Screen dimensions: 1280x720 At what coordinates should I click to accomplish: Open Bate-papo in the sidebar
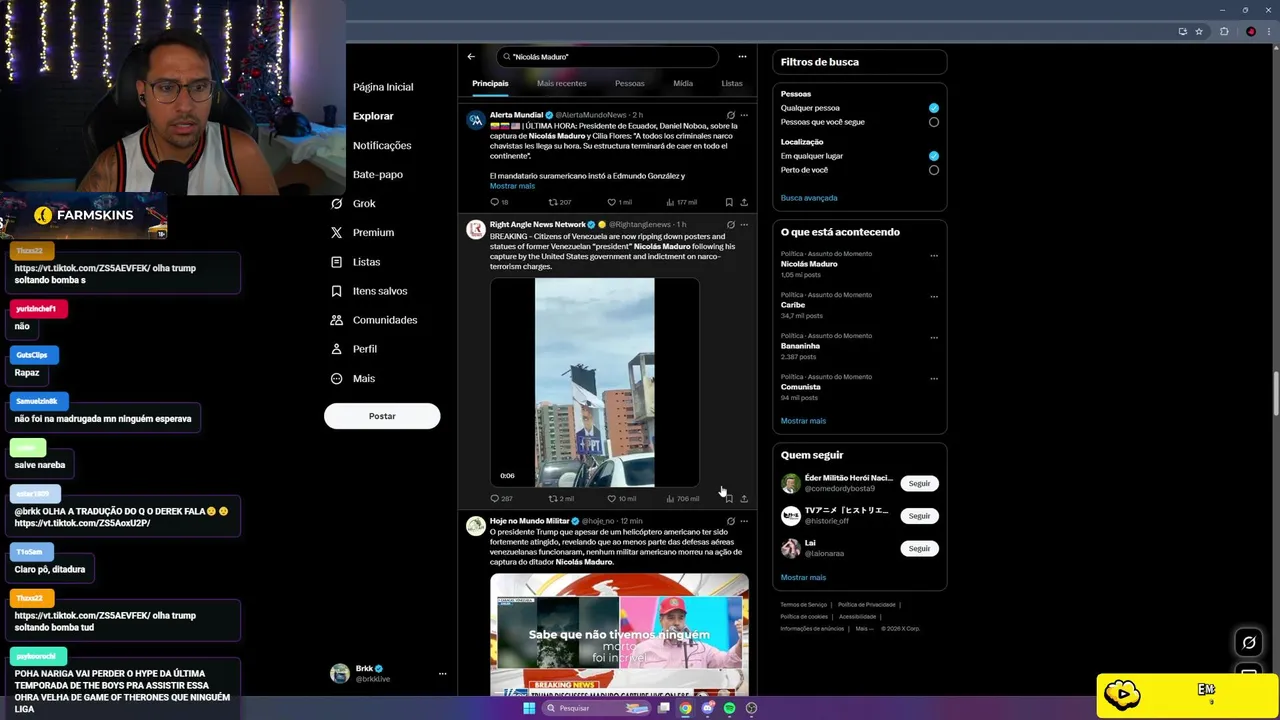378,174
